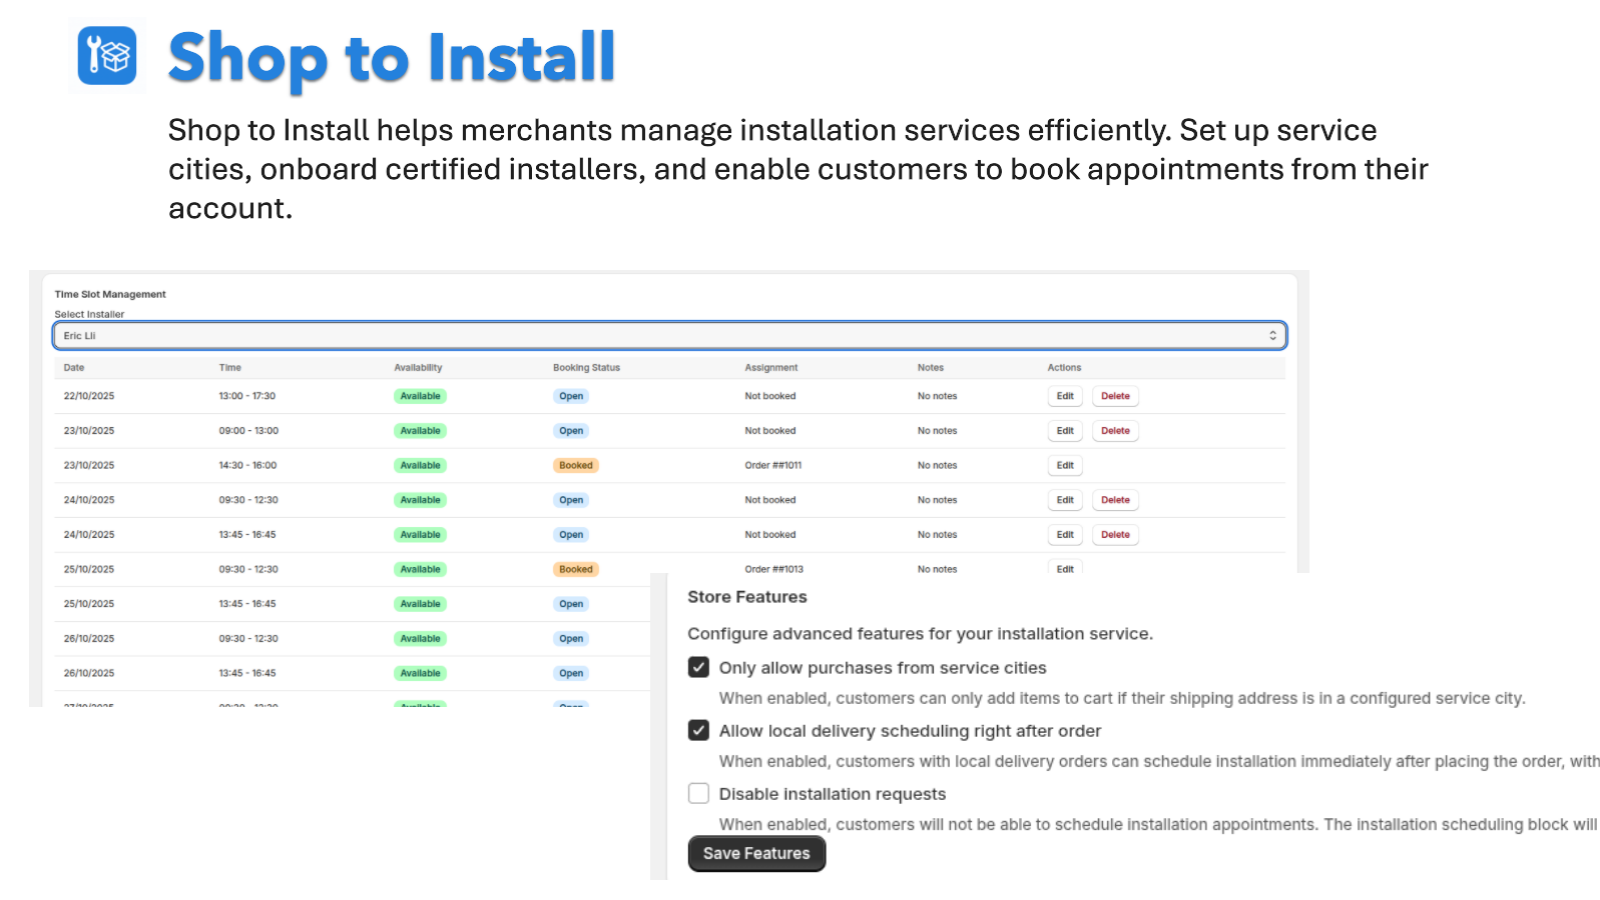The width and height of the screenshot is (1600, 900).
Task: Delete the 23/10/2025 09:00-13:00 slot
Action: (x=1115, y=430)
